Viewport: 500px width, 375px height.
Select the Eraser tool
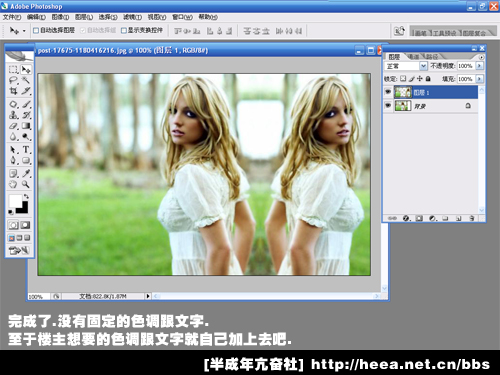(x=13, y=126)
